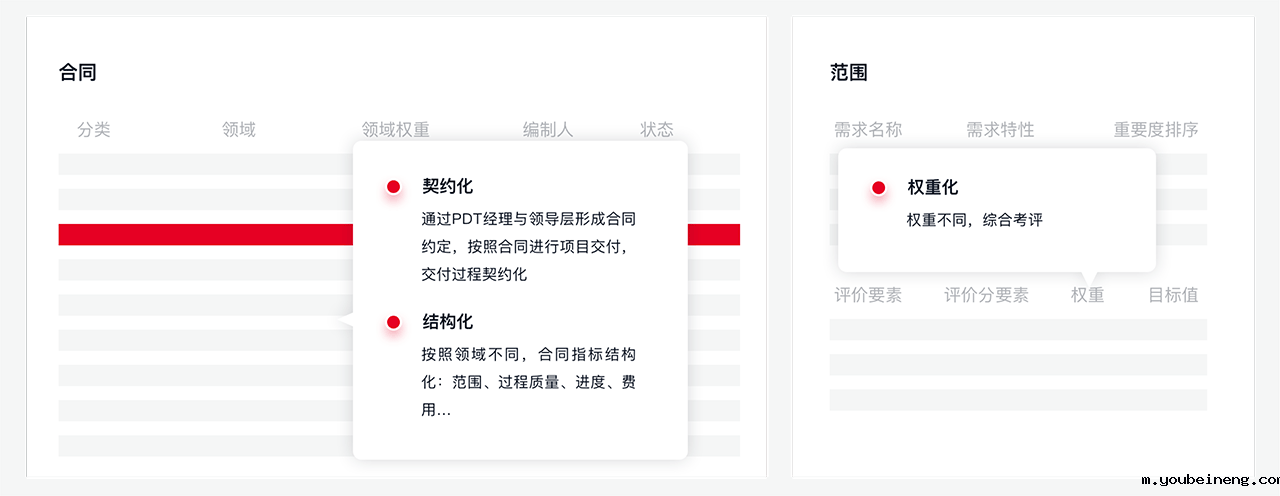Click the red dot beside 结构化
This screenshot has width=1280, height=496.
pos(394,322)
